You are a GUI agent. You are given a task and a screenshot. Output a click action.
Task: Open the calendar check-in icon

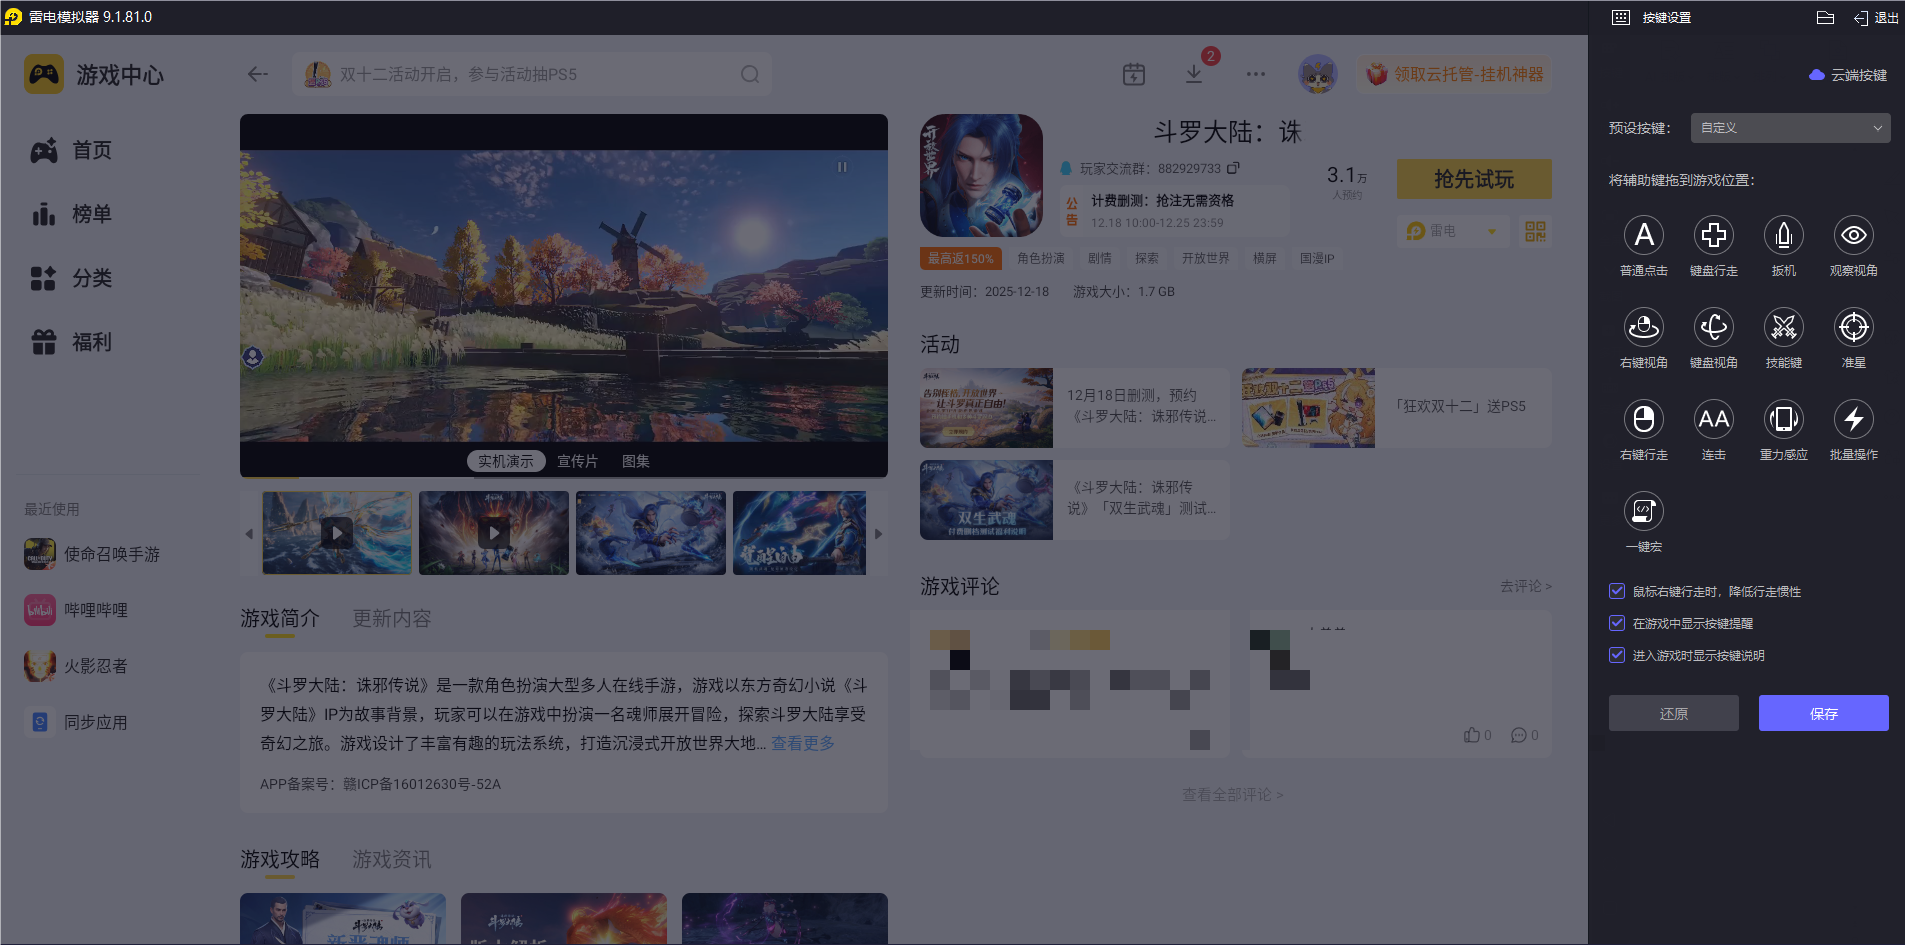(x=1134, y=74)
